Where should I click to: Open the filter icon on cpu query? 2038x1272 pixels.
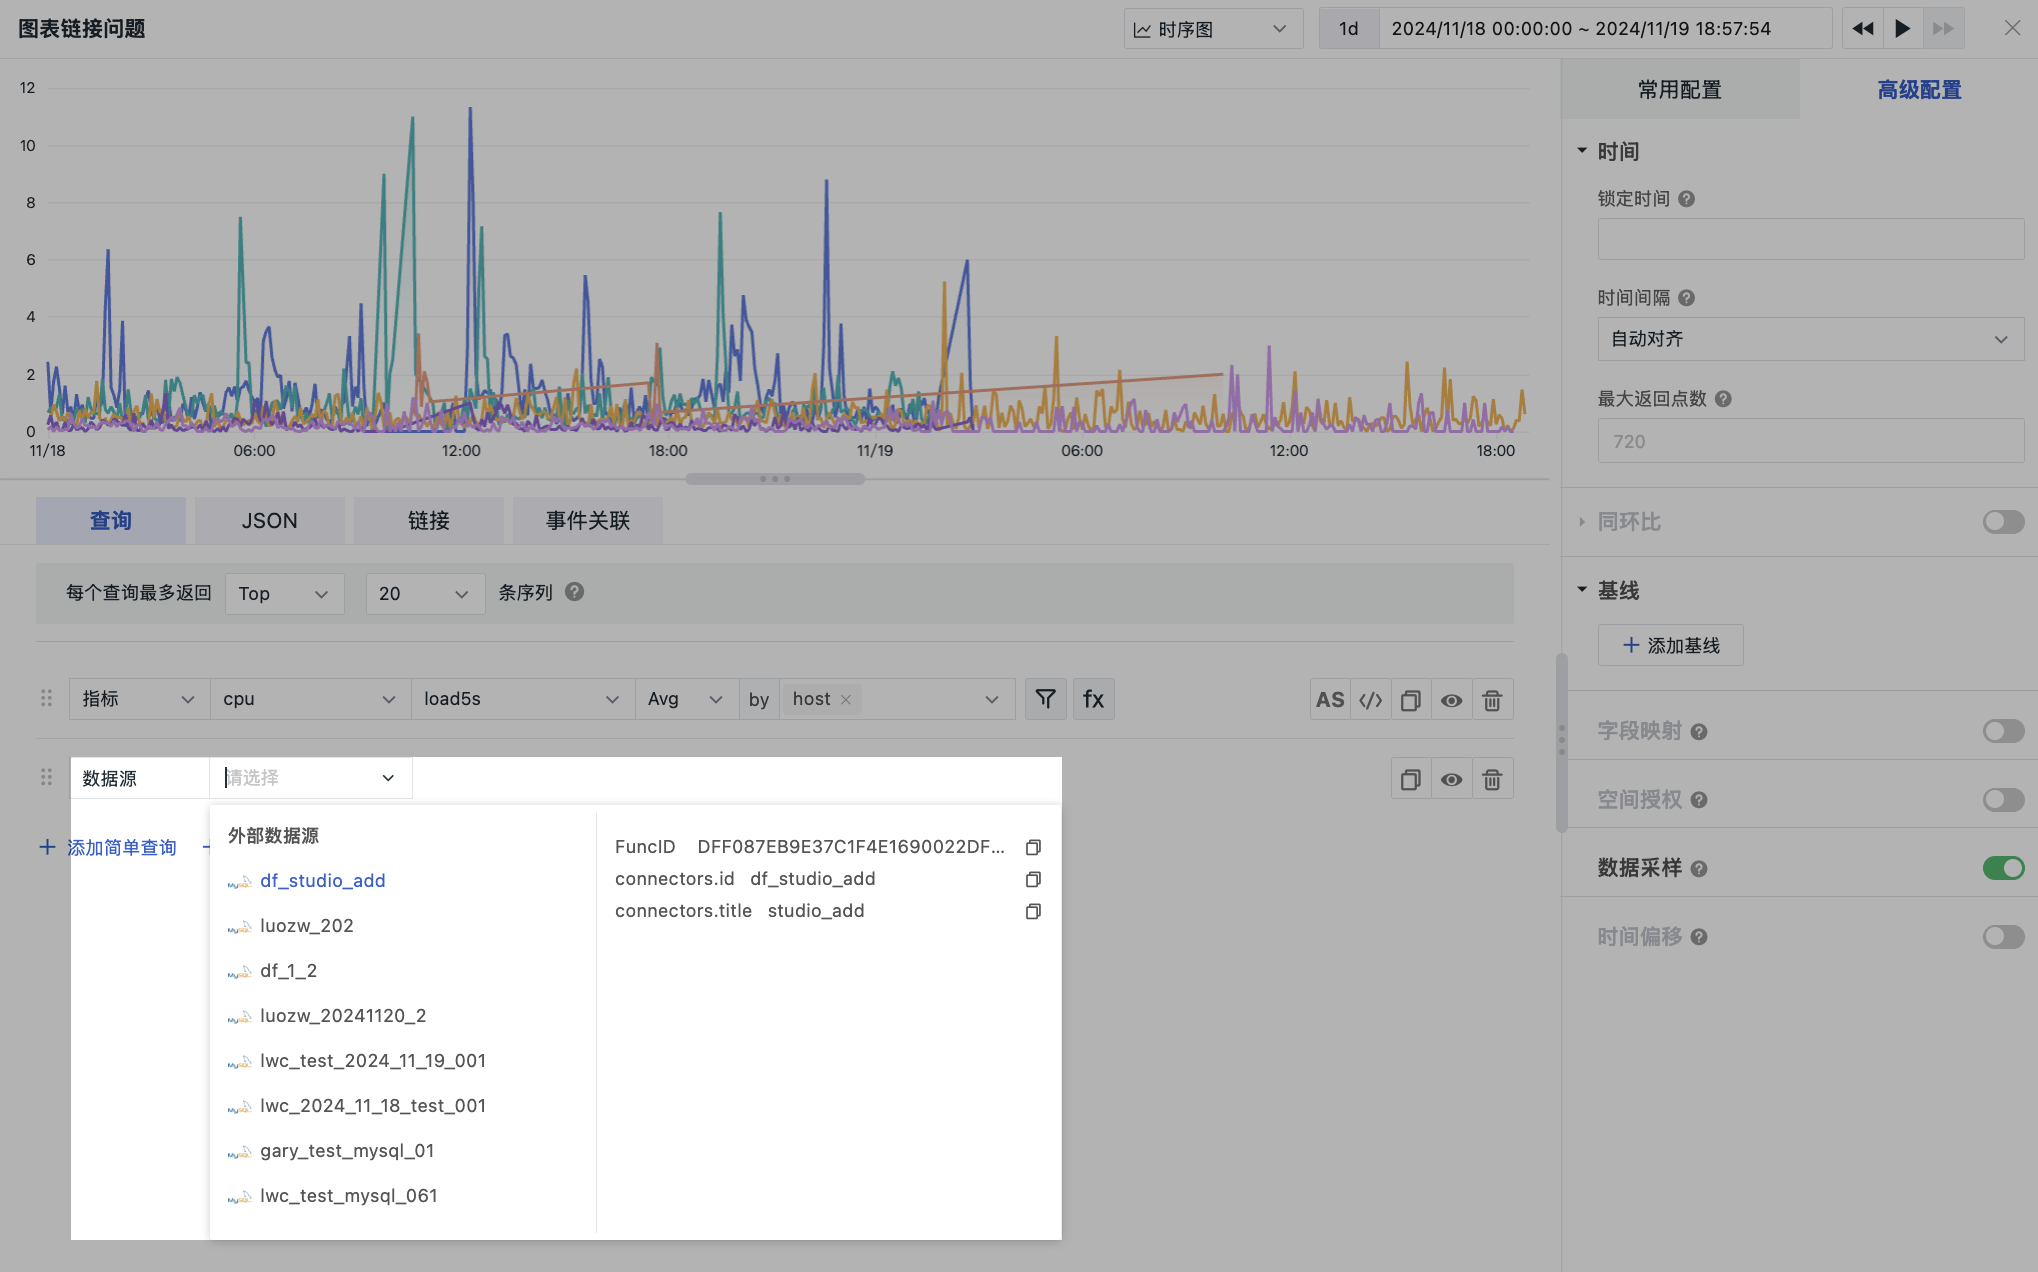pos(1046,699)
